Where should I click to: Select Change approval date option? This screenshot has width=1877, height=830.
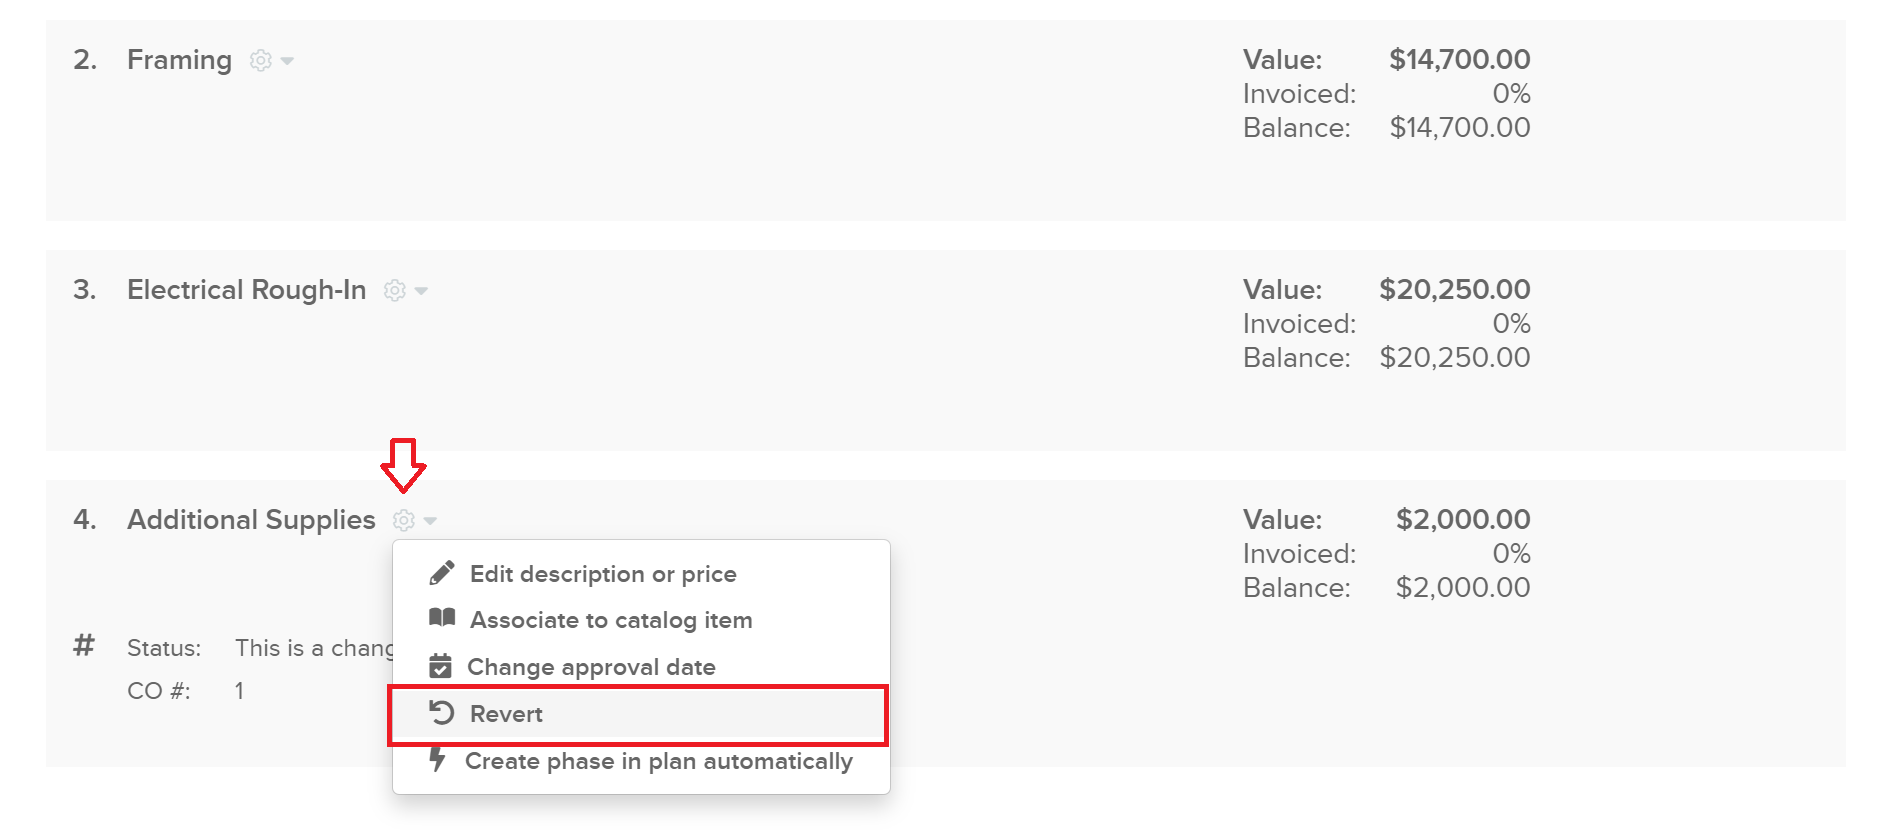pyautogui.click(x=593, y=666)
